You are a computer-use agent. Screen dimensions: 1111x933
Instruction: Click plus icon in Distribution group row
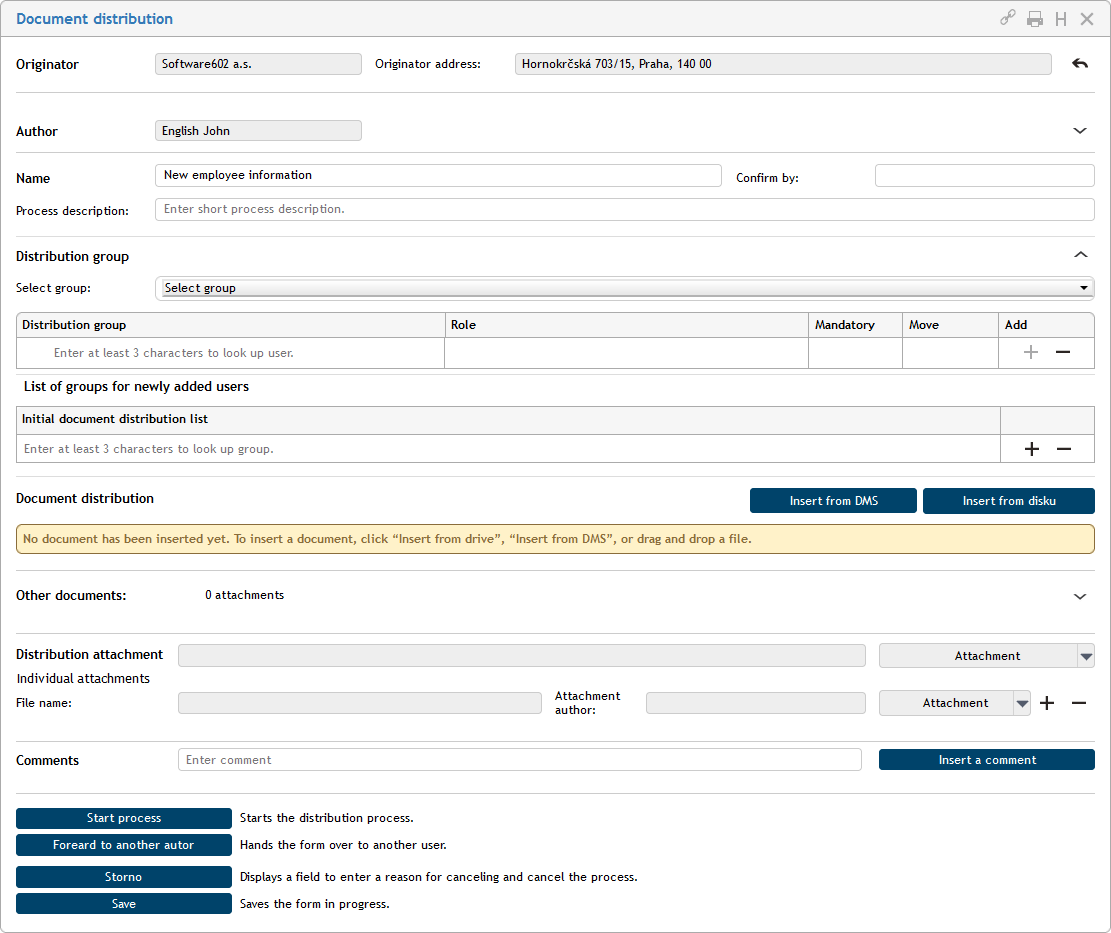point(1031,352)
